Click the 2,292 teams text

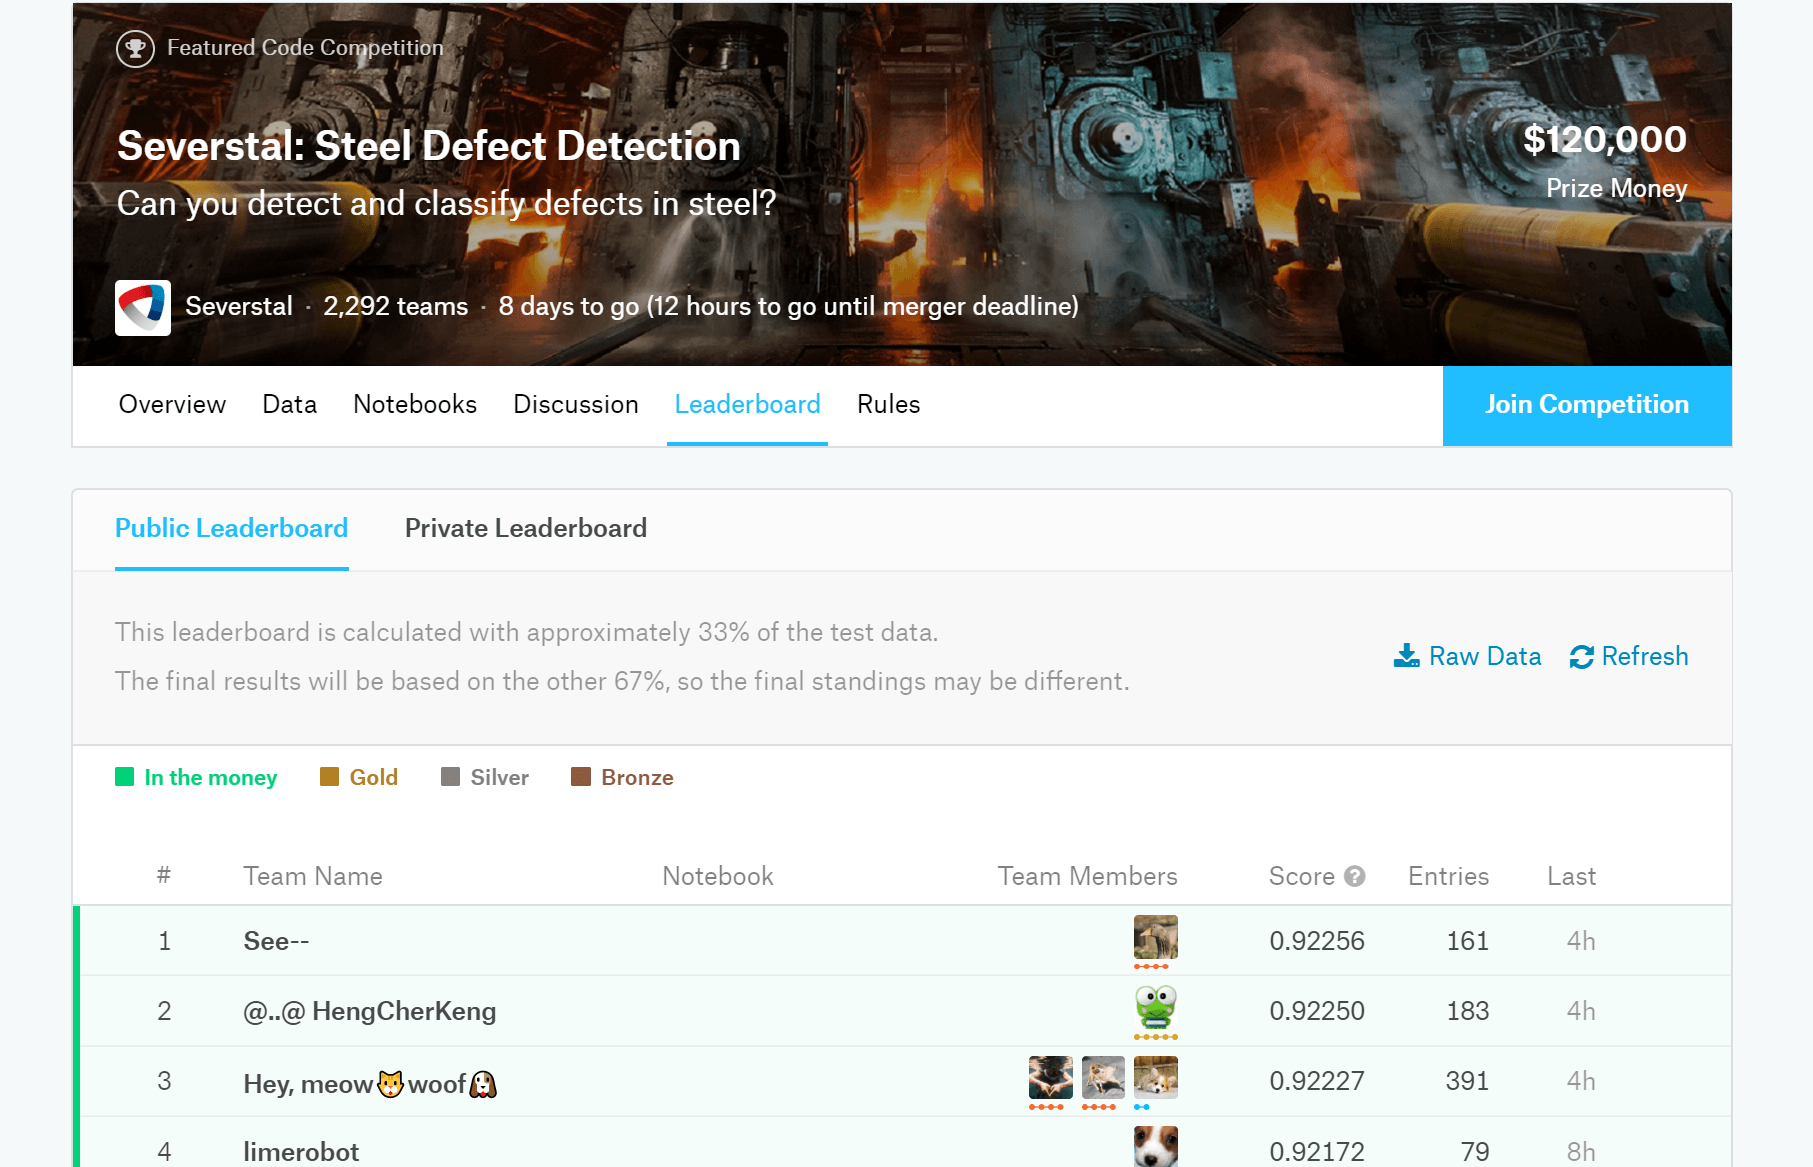(x=396, y=306)
